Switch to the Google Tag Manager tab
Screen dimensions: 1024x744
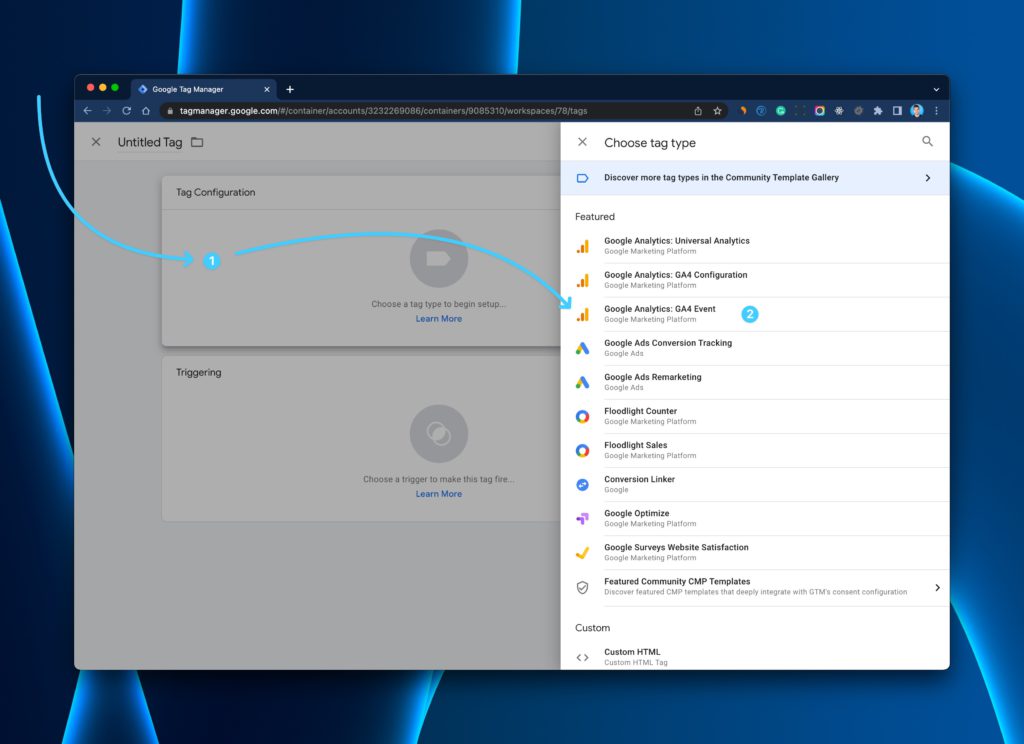coord(203,89)
